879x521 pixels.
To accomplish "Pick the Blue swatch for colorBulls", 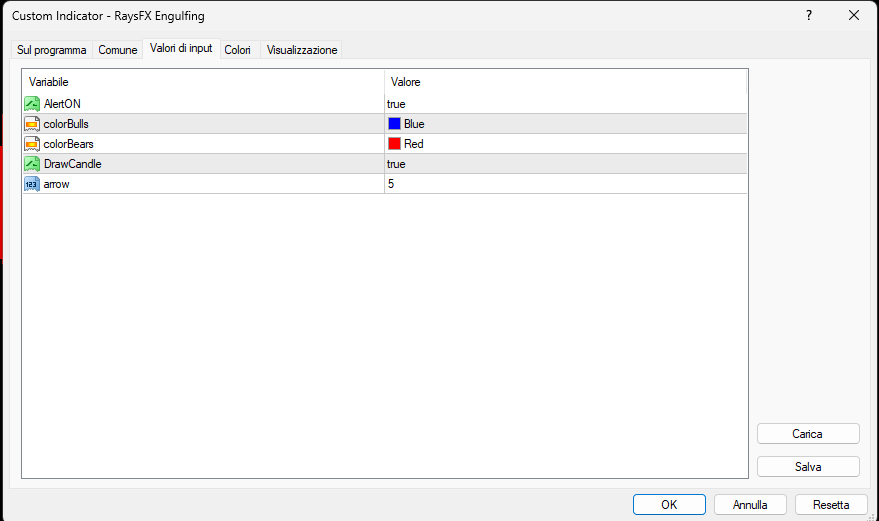I will (395, 123).
